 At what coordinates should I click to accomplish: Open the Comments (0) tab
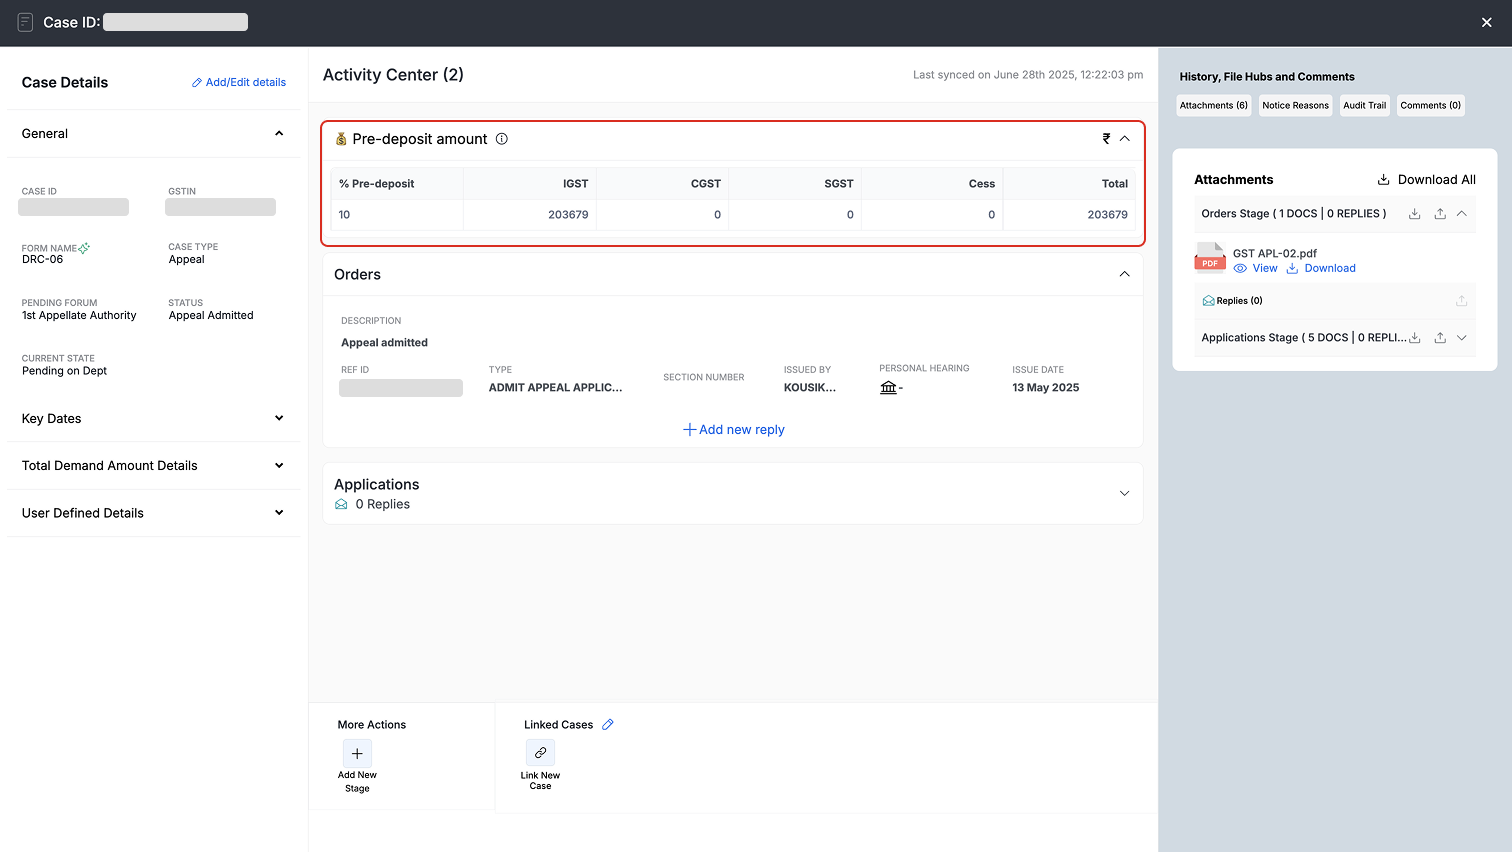pyautogui.click(x=1430, y=105)
